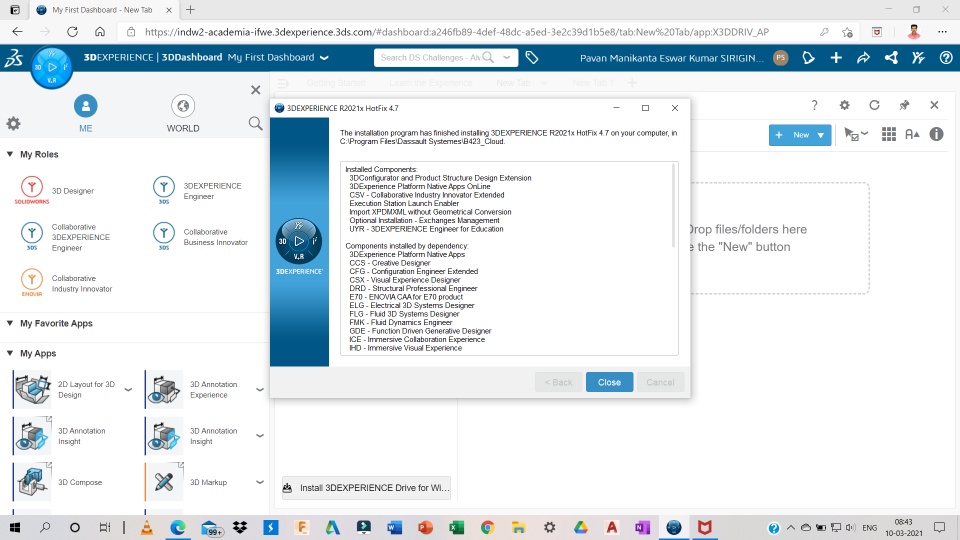Open the social network share icon
Image resolution: width=960 pixels, height=540 pixels.
(891, 58)
